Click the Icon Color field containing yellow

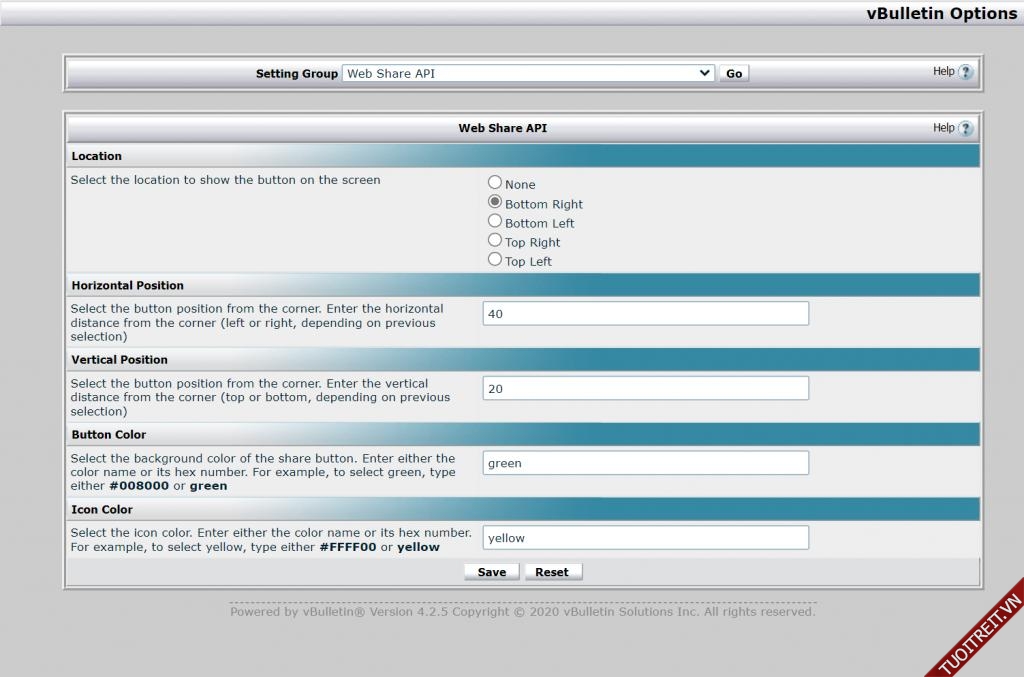[645, 538]
